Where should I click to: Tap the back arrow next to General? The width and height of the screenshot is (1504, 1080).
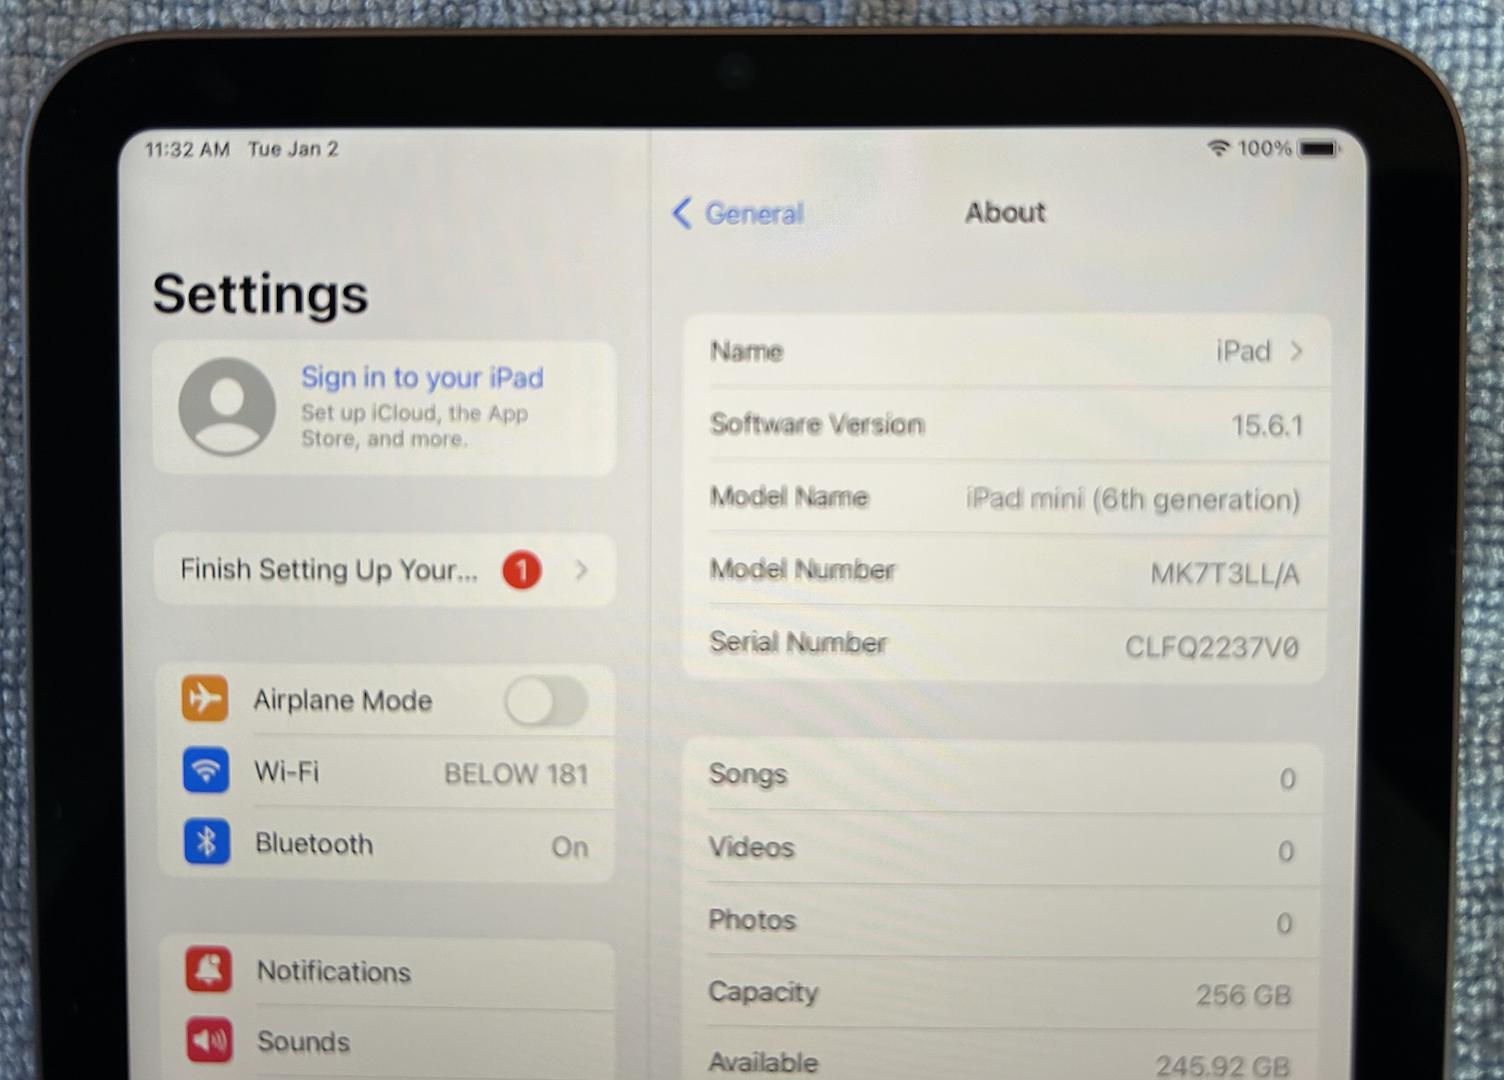tap(682, 213)
